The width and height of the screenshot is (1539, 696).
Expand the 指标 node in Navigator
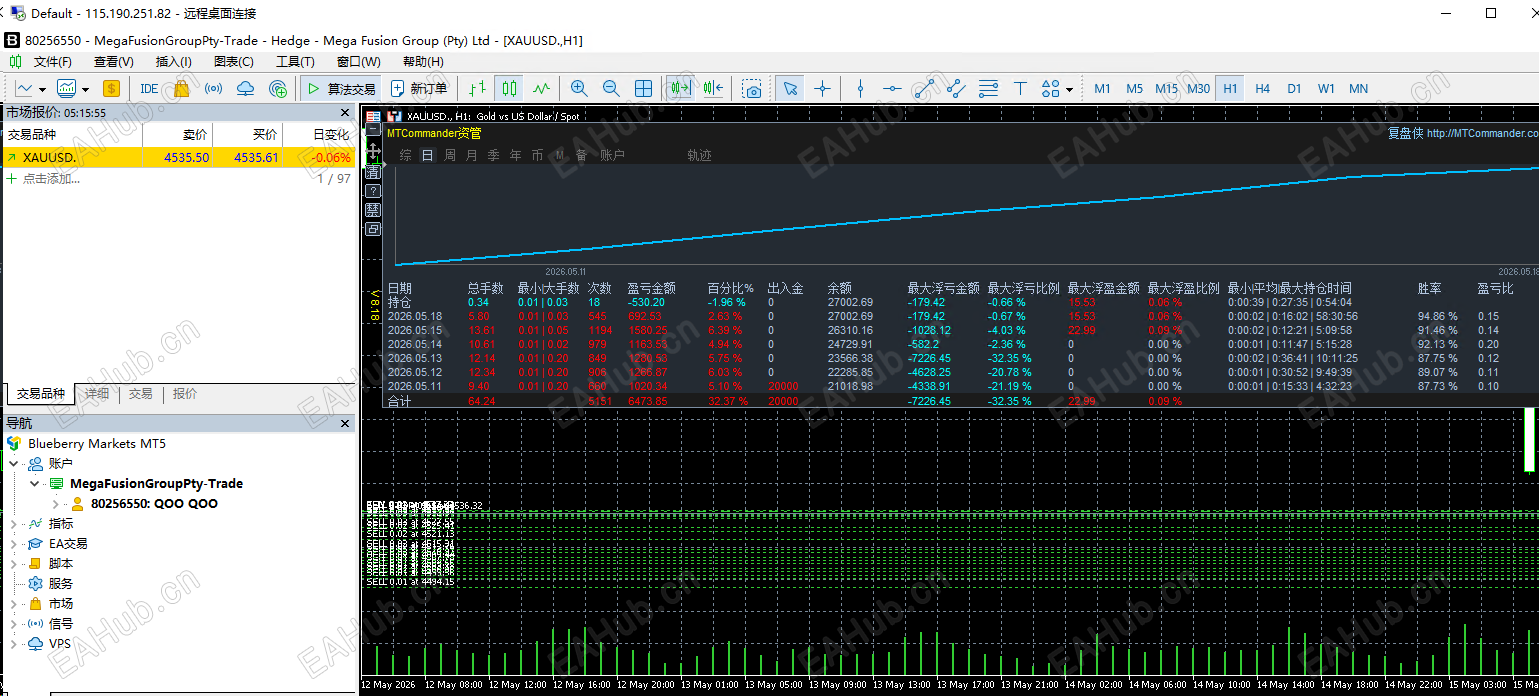(14, 524)
